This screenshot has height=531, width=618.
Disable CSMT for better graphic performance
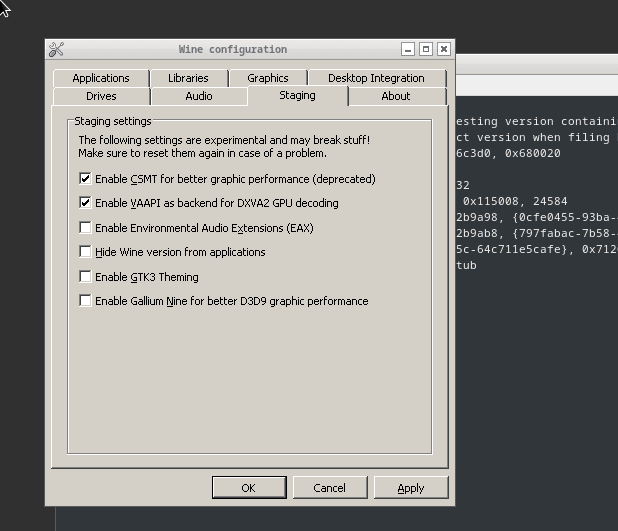click(85, 179)
